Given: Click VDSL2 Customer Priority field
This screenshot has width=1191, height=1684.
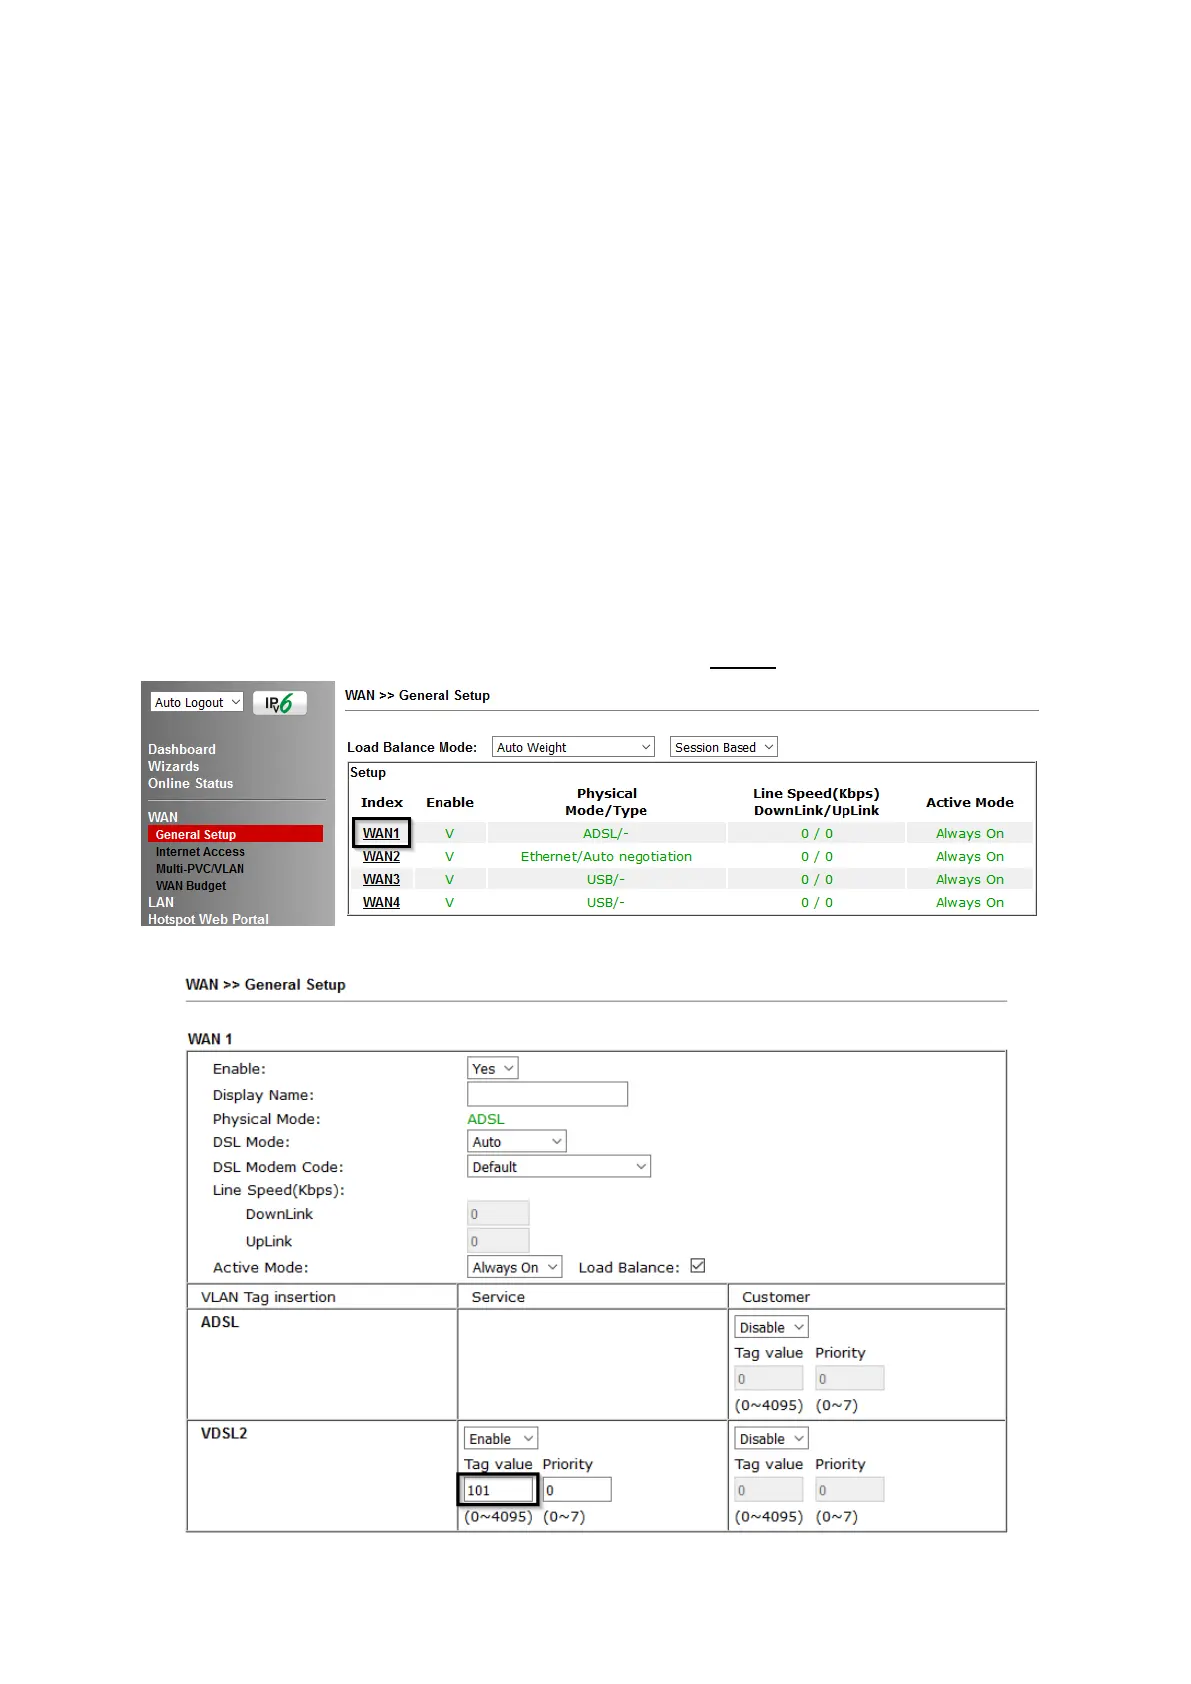Looking at the screenshot, I should point(850,1490).
